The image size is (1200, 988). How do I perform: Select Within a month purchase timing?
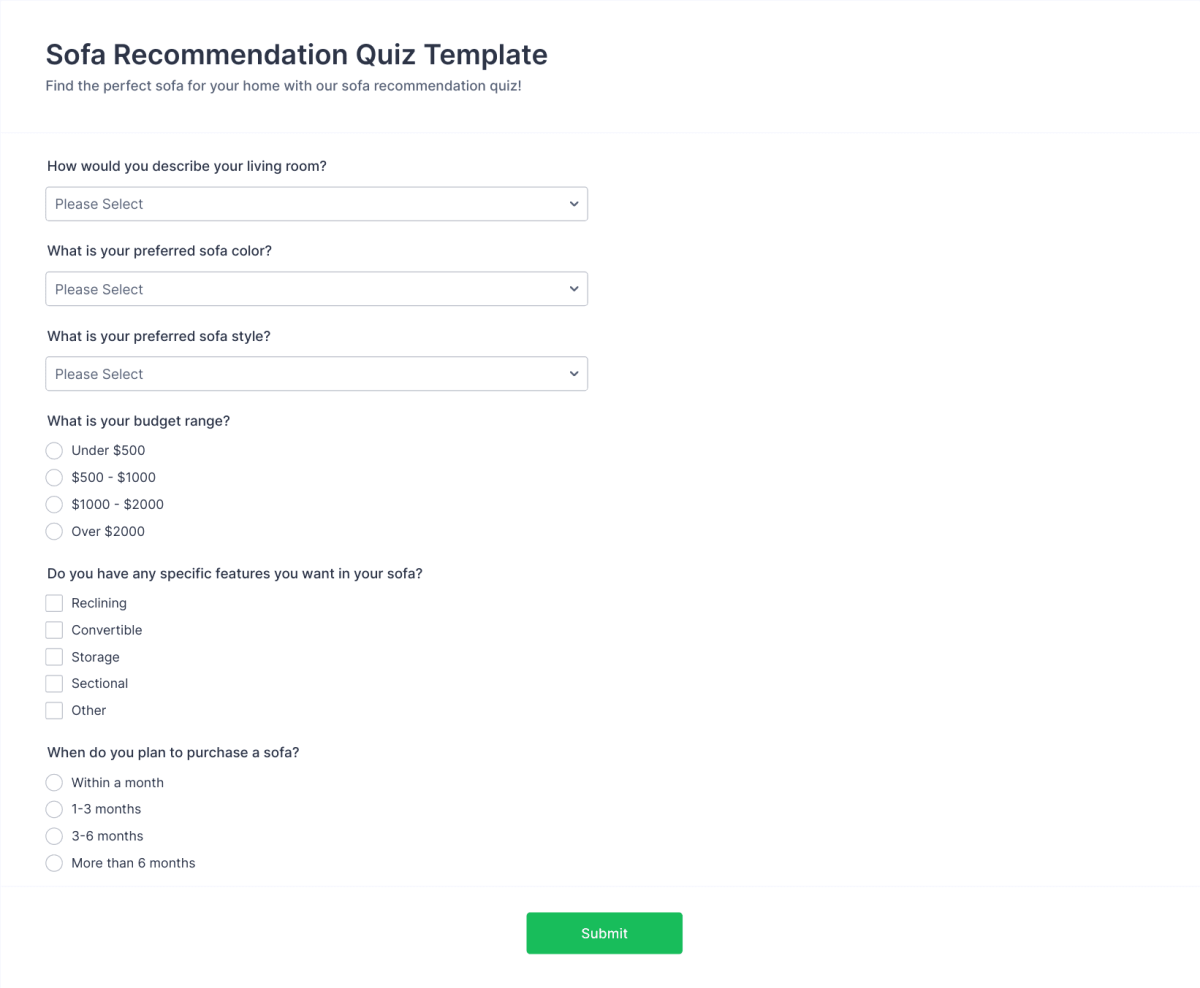(54, 782)
